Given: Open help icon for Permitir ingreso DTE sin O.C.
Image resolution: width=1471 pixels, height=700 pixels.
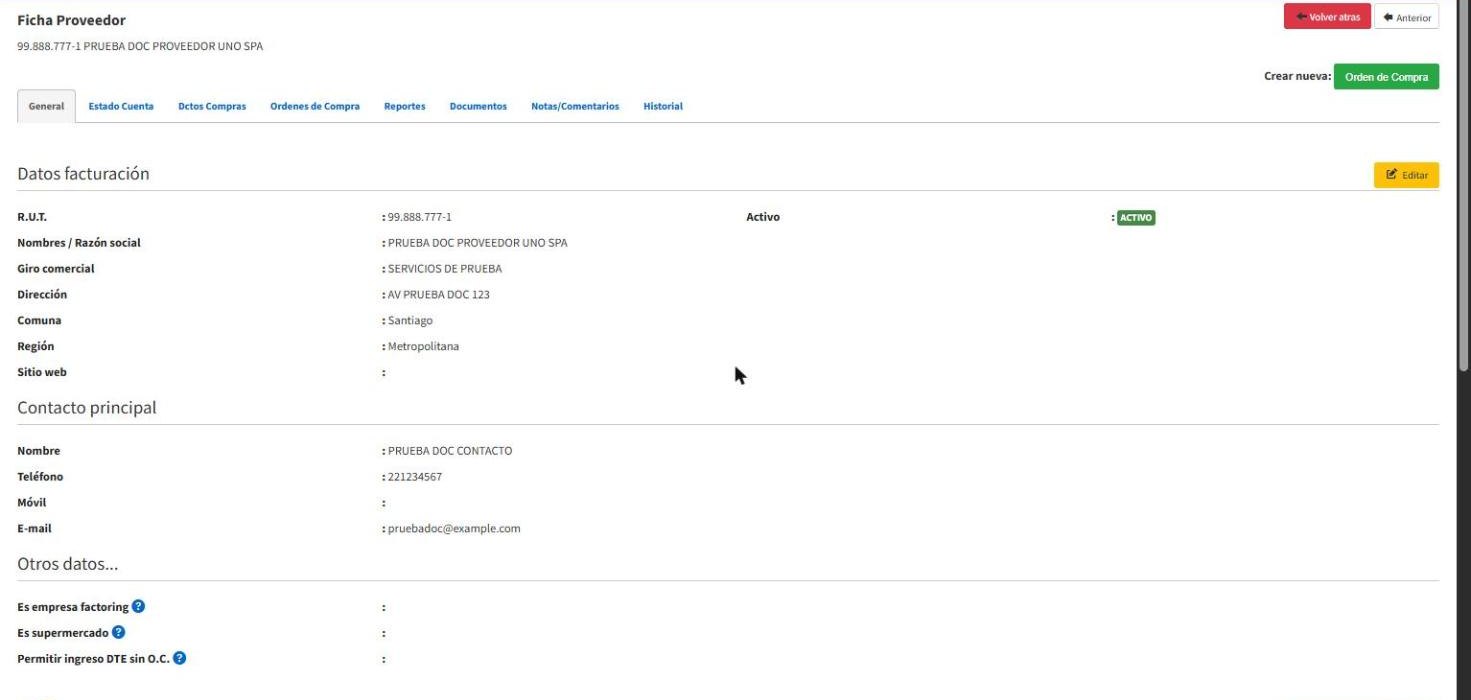Looking at the screenshot, I should (x=180, y=658).
